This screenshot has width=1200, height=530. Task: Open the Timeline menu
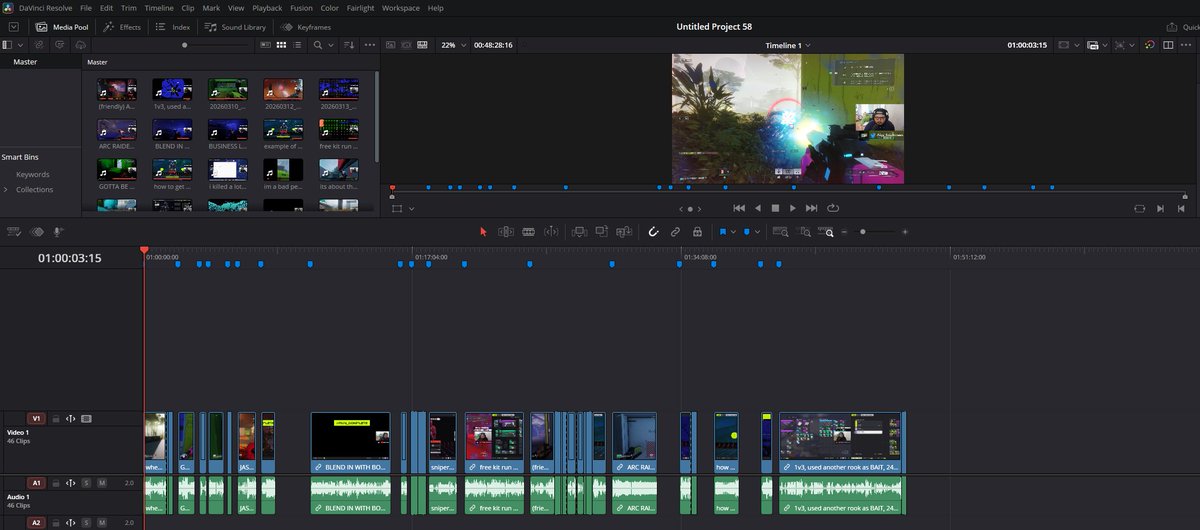tap(159, 8)
